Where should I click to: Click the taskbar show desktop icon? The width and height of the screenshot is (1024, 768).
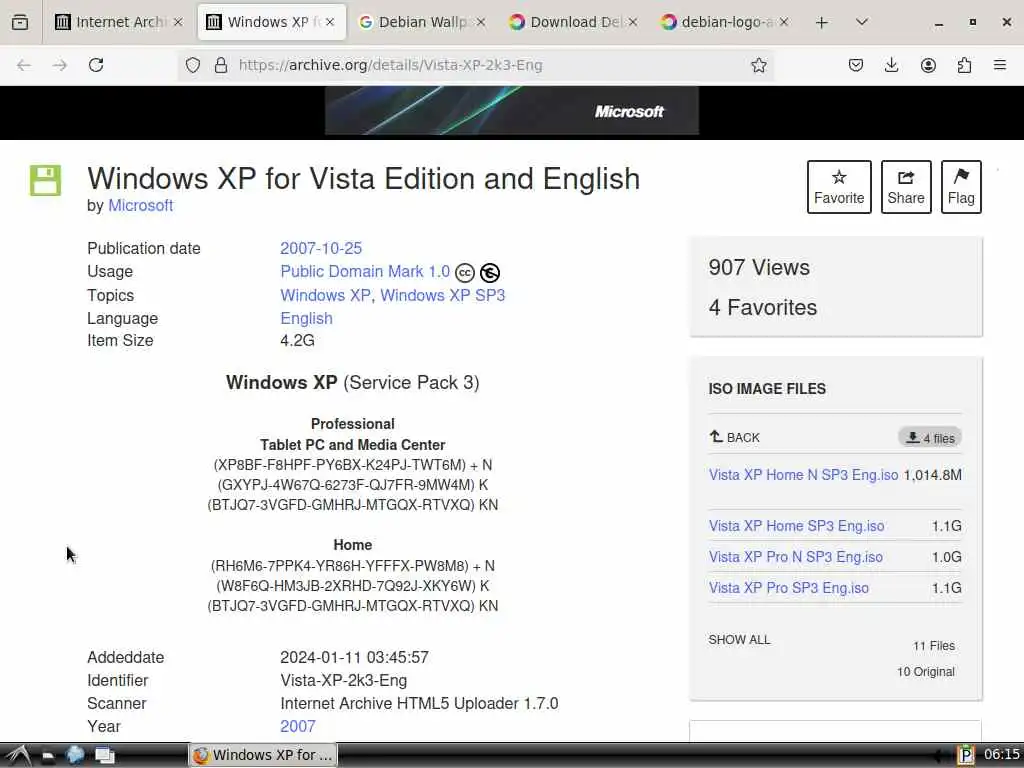tap(104, 756)
